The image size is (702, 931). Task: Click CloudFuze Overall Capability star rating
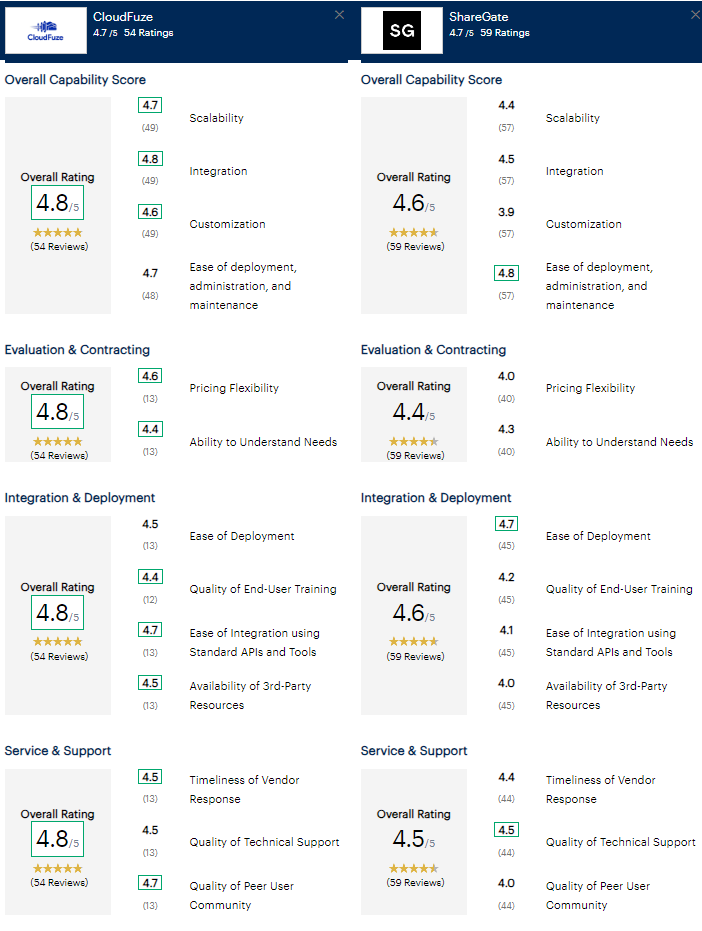pyautogui.click(x=58, y=232)
